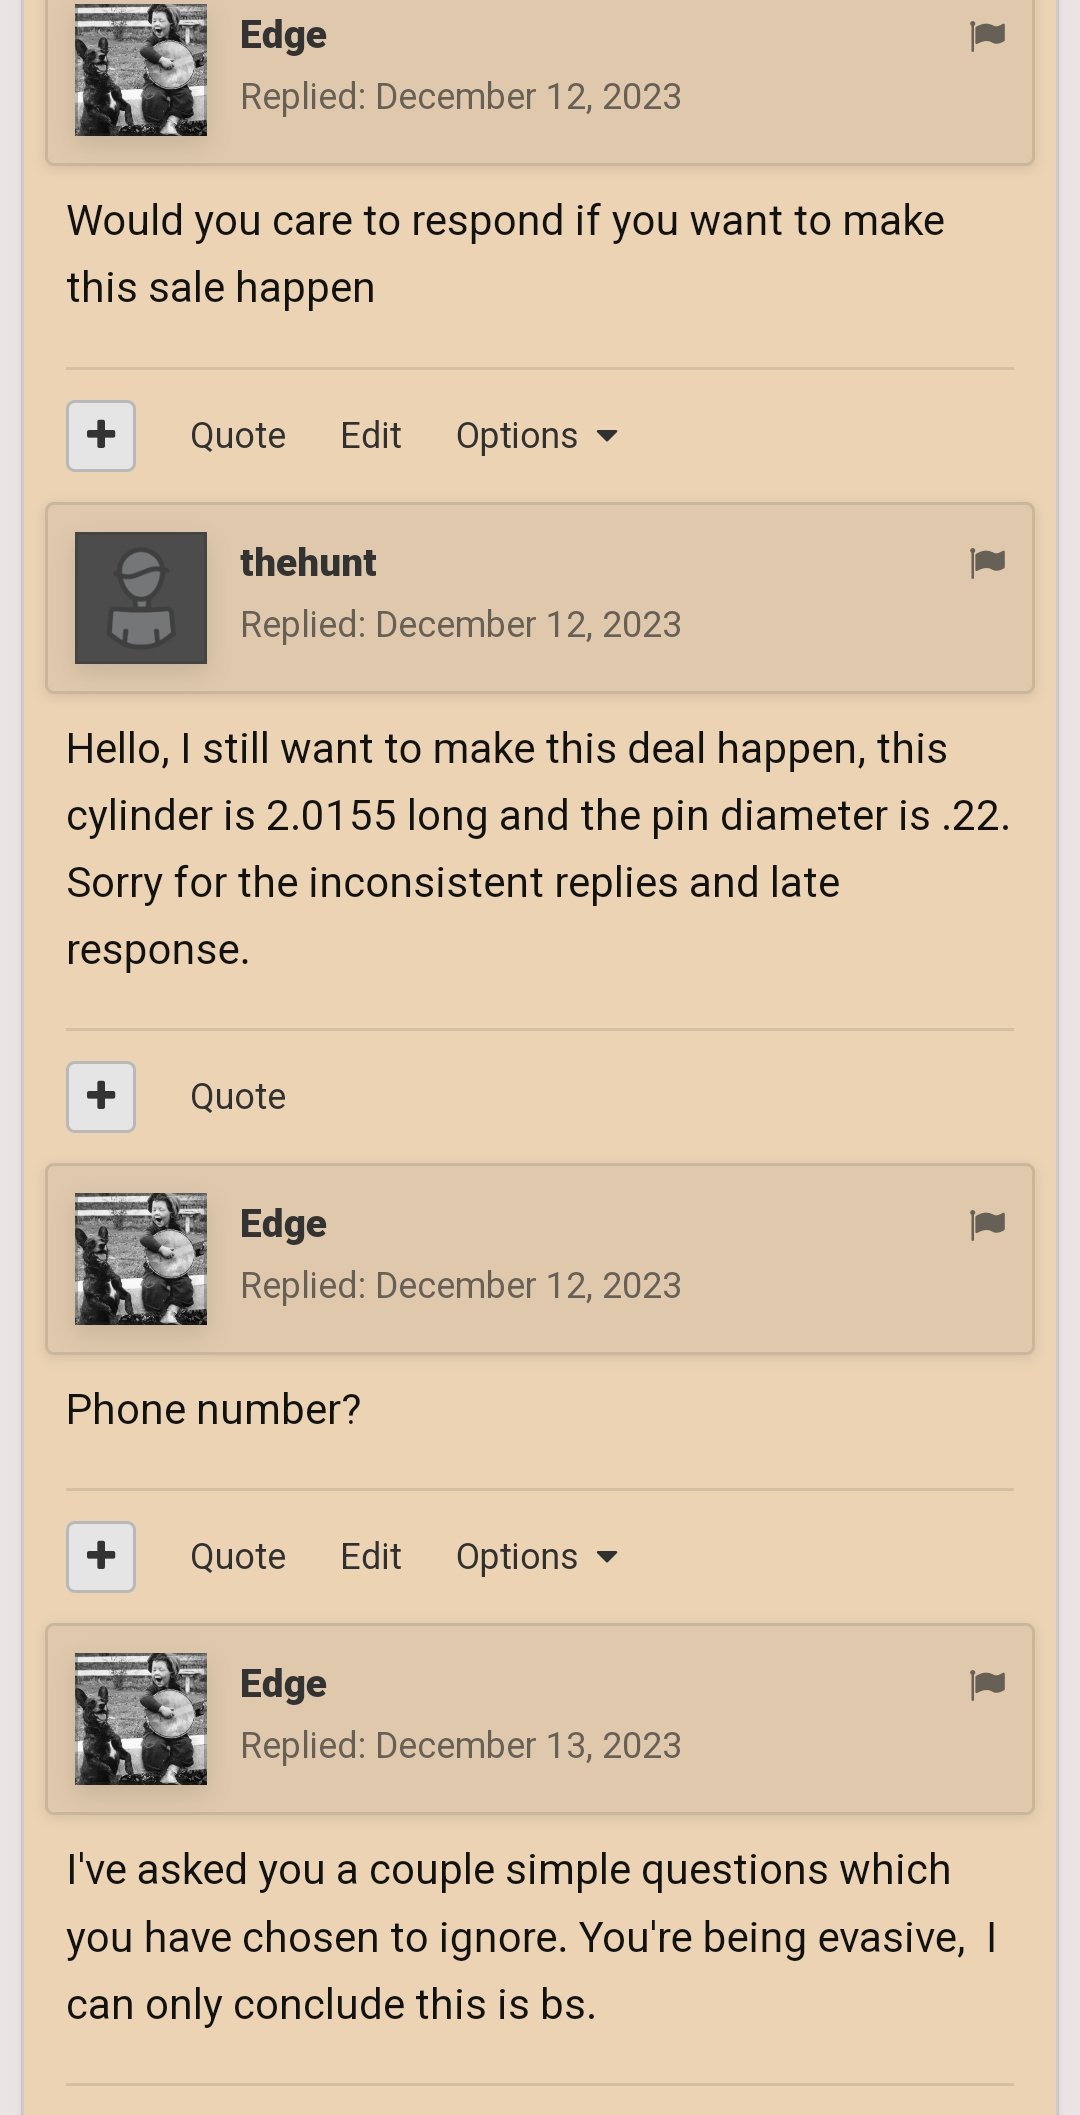Open Edge username link on 'Phone number?' post
Image resolution: width=1080 pixels, height=2115 pixels.
[283, 1224]
